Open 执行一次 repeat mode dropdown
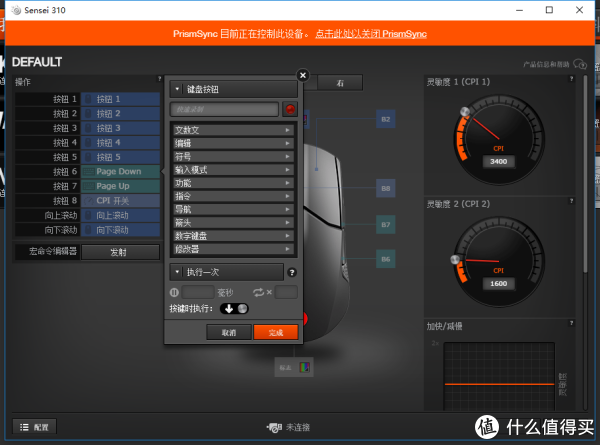 coord(227,272)
